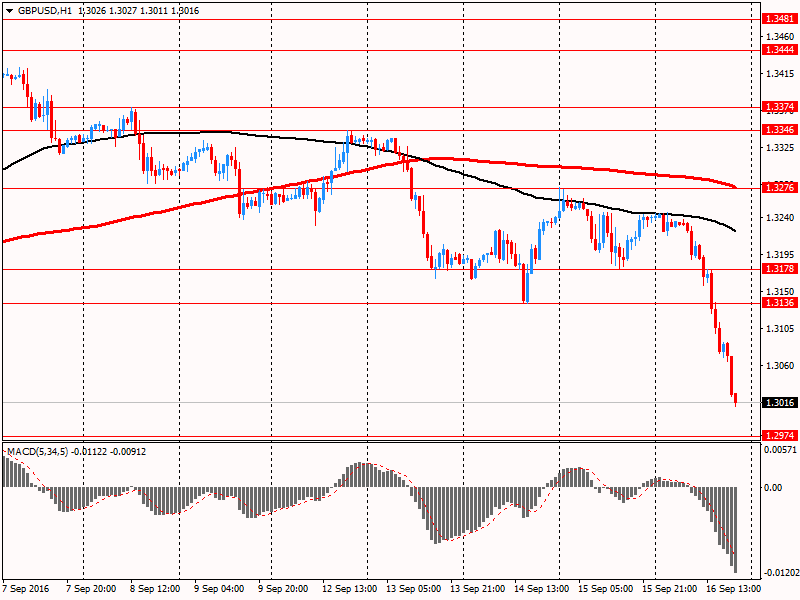The image size is (800, 600).
Task: Click the 8 Sep 12:00 time label
Action: pos(155,589)
